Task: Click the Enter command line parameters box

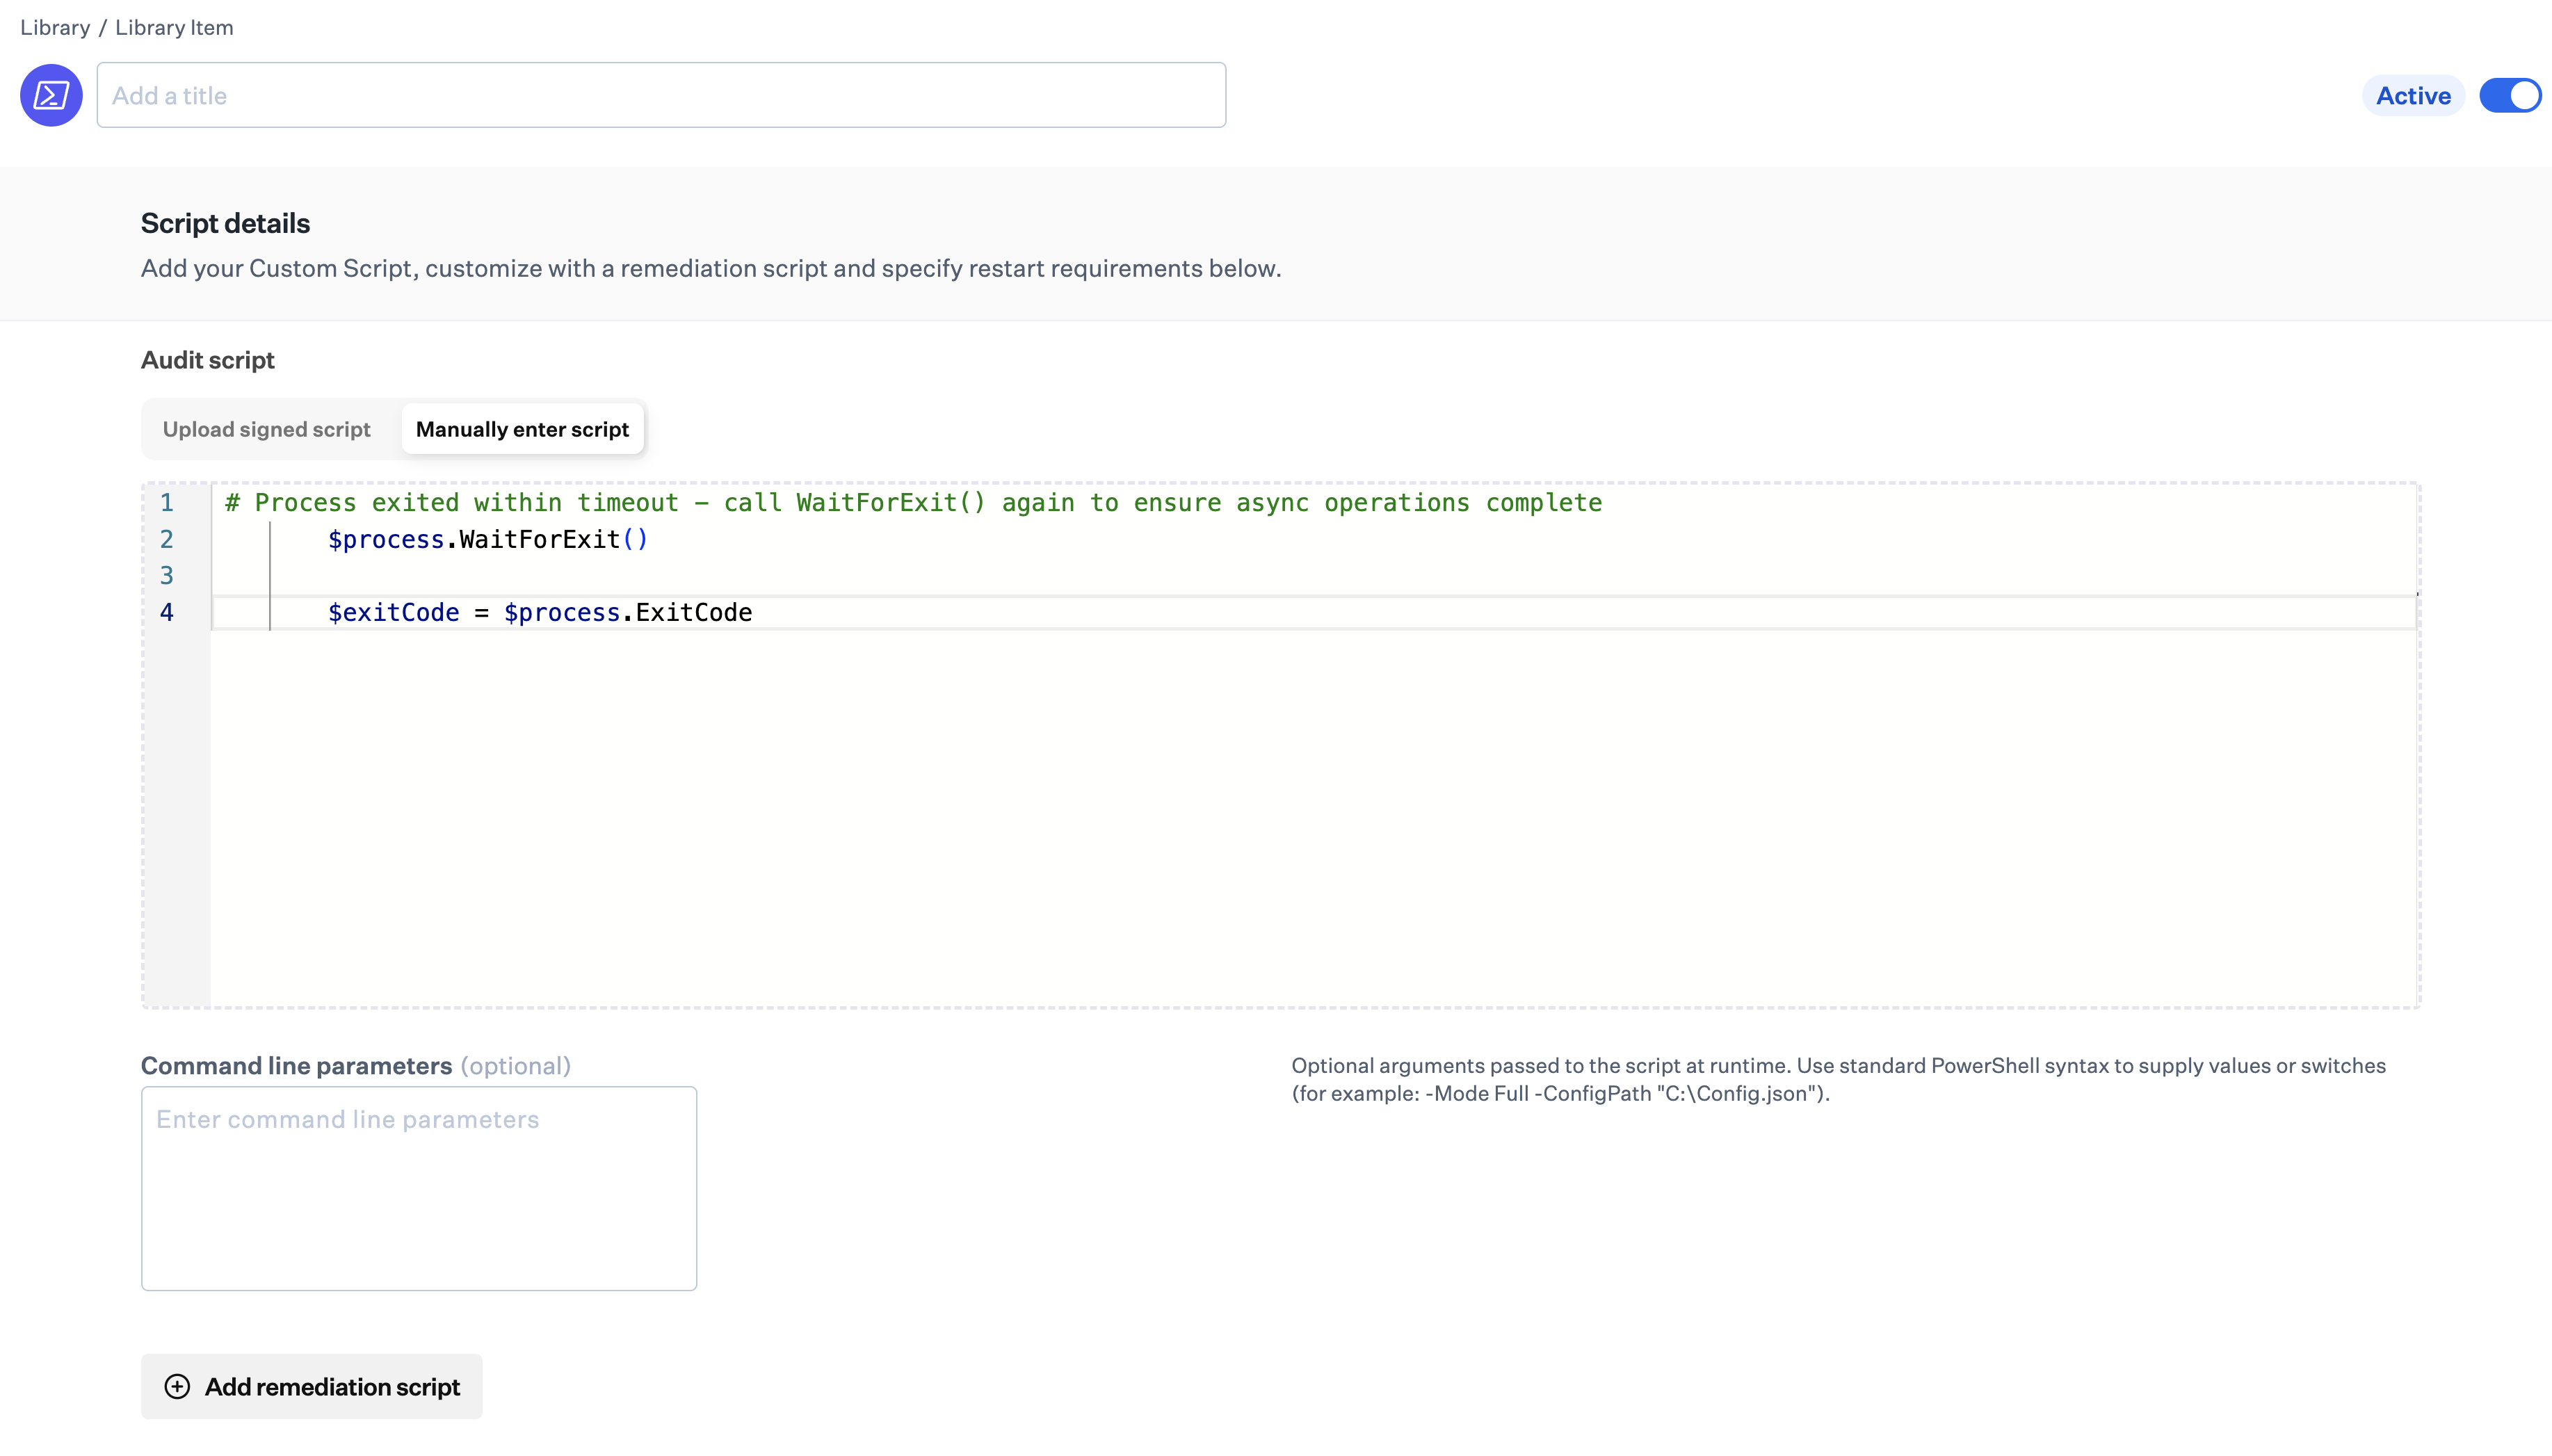Action: [x=419, y=1188]
